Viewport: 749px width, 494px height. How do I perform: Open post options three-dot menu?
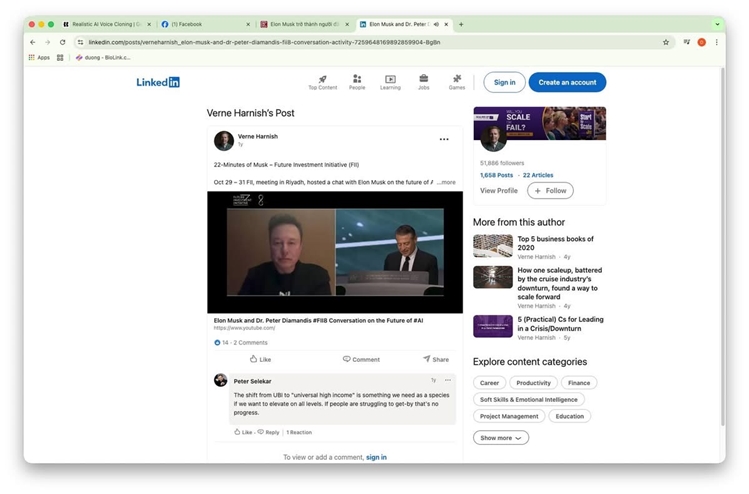(444, 139)
